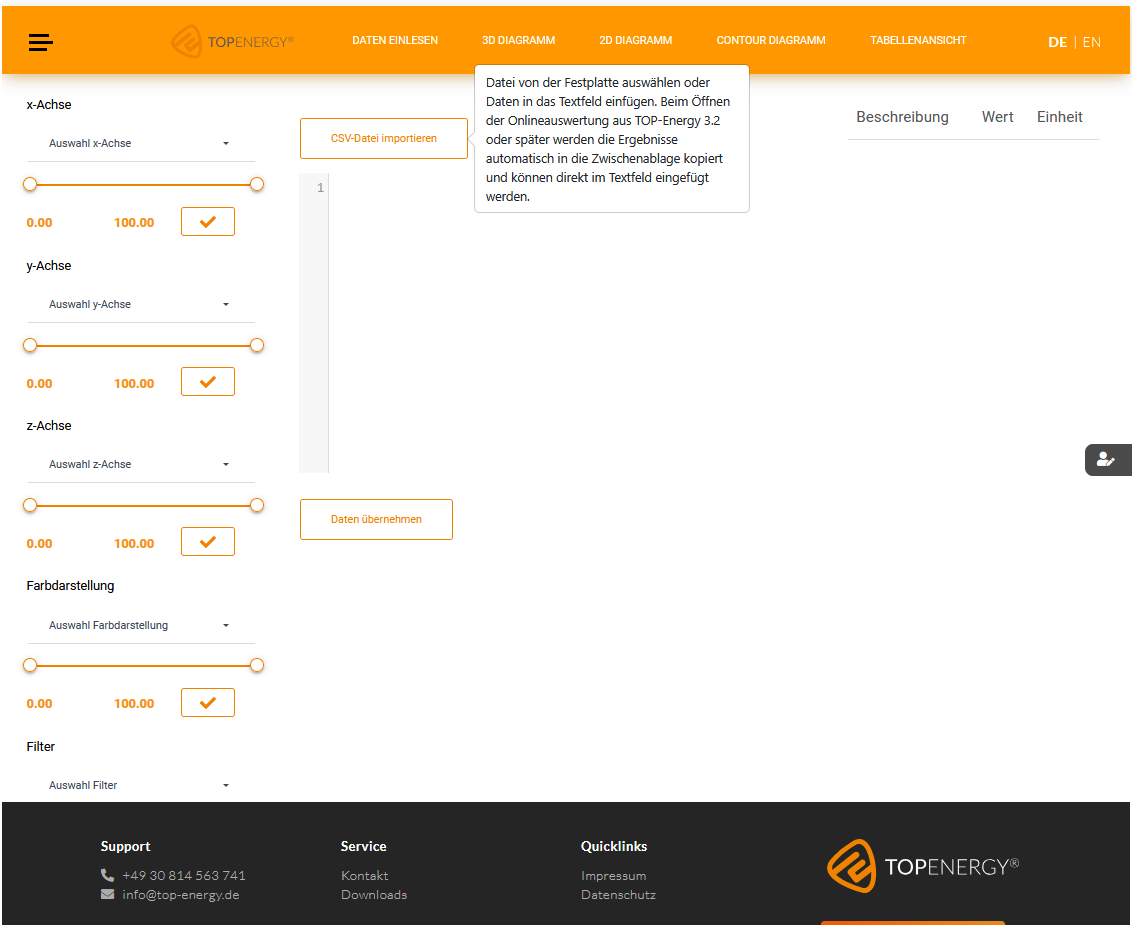Click the email envelope icon in footer
Screen dimensions: 1132x925
pos(108,895)
